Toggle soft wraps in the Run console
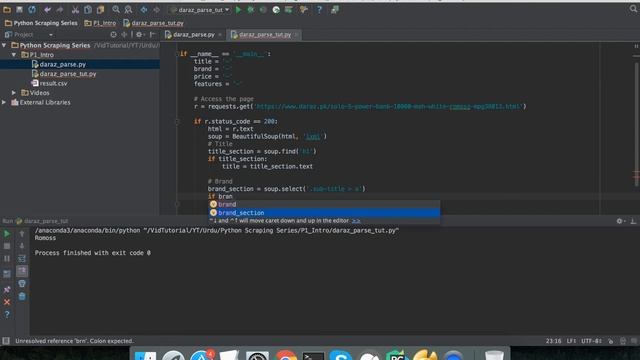This screenshot has width=640, height=360. [22, 258]
